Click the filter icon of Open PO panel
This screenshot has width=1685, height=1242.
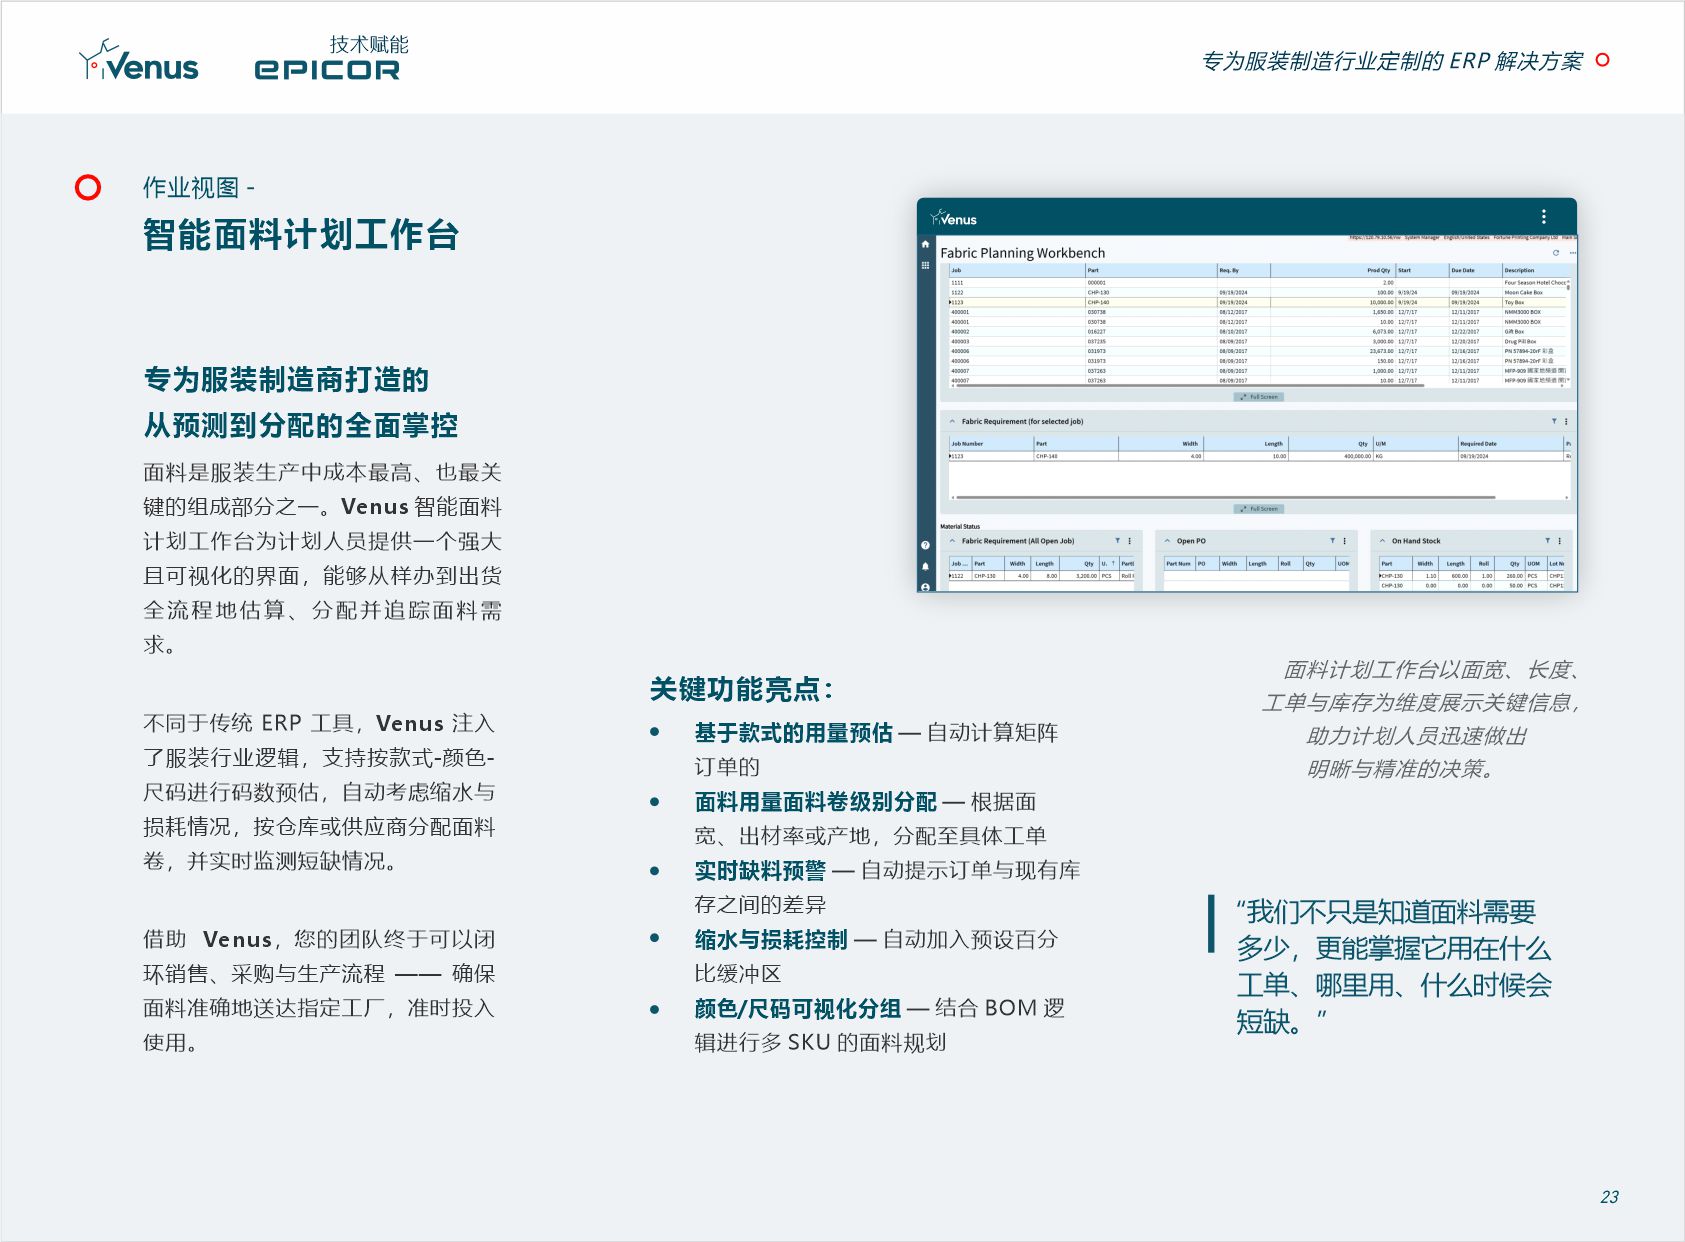[x=1332, y=541]
